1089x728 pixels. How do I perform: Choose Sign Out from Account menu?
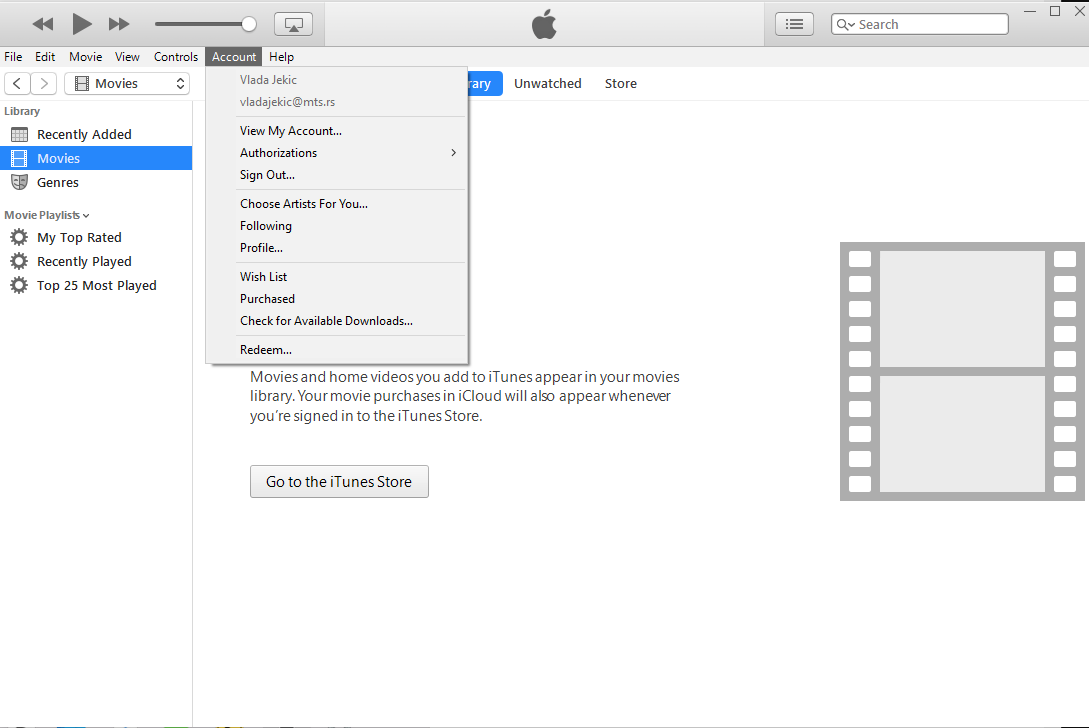click(337, 175)
